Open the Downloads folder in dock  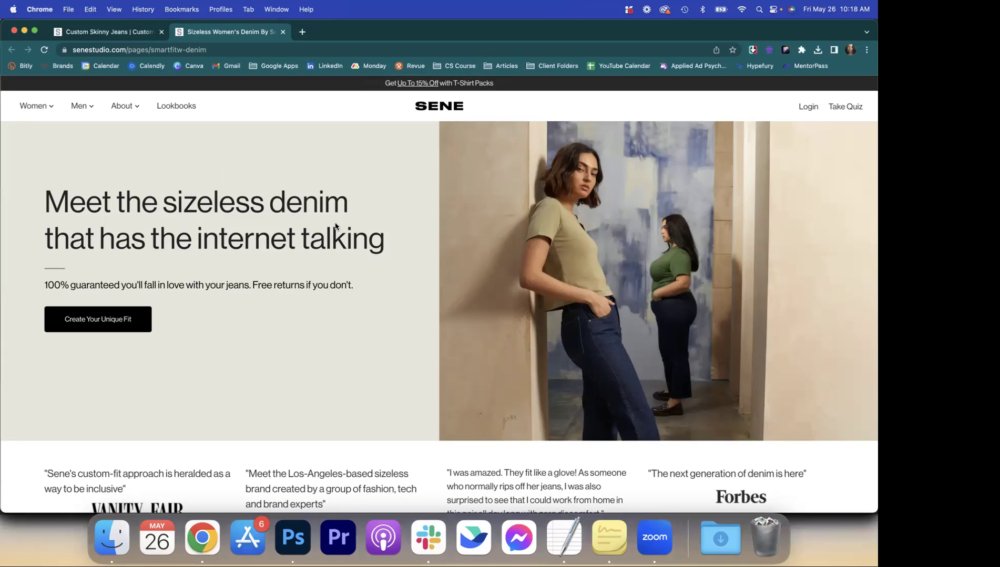[x=721, y=537]
